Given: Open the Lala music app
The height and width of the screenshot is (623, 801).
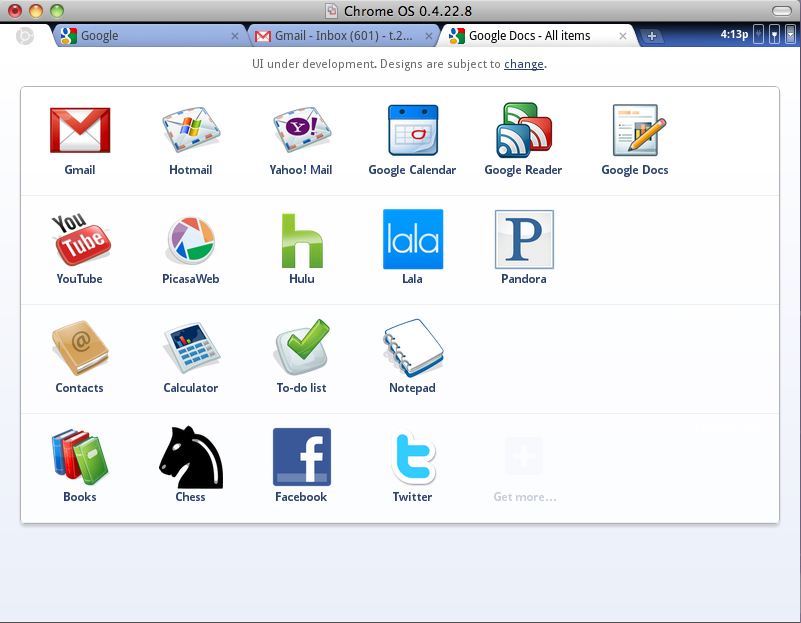Looking at the screenshot, I should click(x=413, y=239).
